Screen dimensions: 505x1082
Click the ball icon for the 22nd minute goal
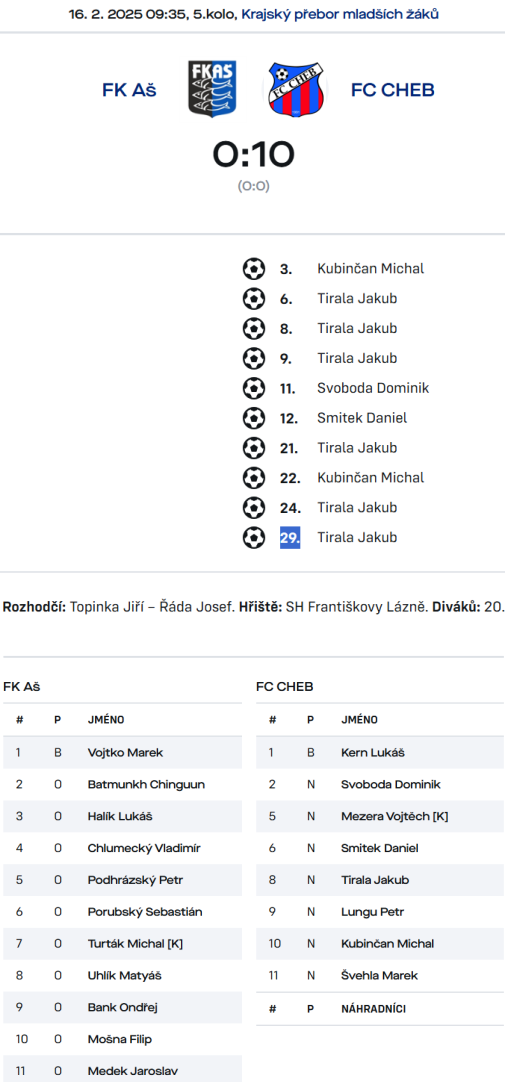point(254,478)
